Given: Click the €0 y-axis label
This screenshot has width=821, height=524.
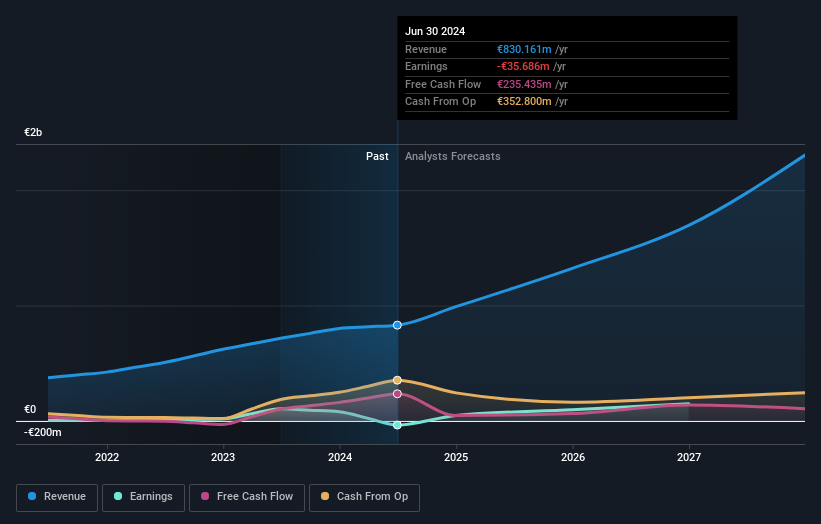Looking at the screenshot, I should [30, 409].
